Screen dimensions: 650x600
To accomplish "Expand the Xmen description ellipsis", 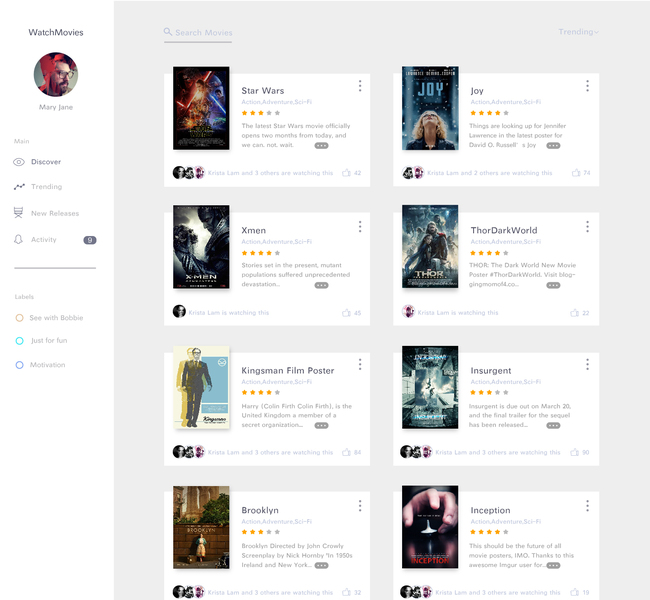I will tap(321, 285).
